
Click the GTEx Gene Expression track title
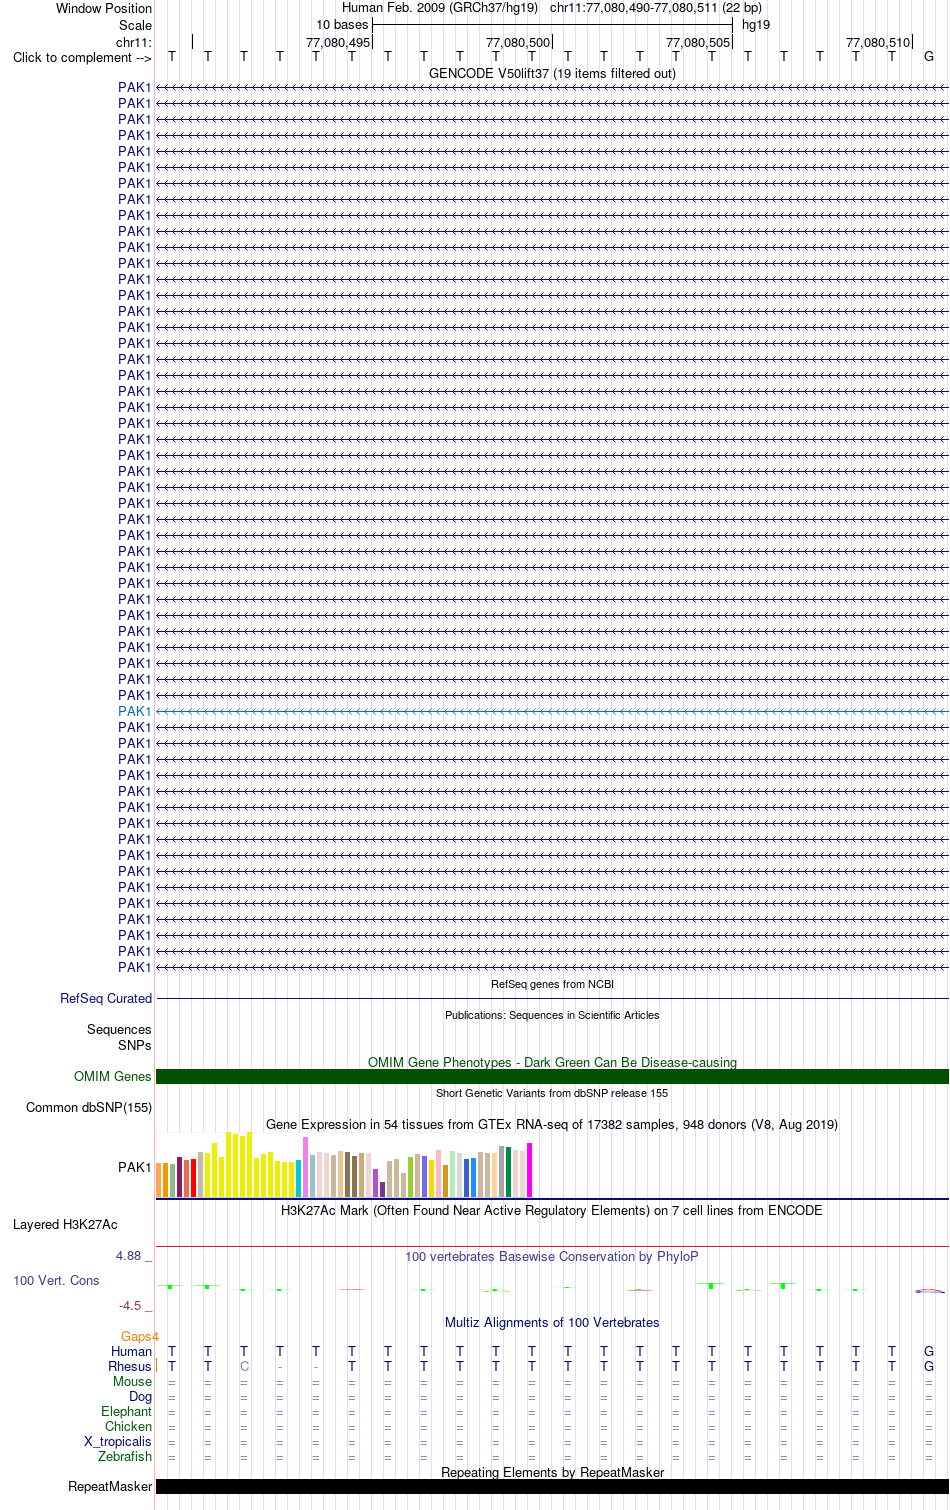coord(552,1124)
